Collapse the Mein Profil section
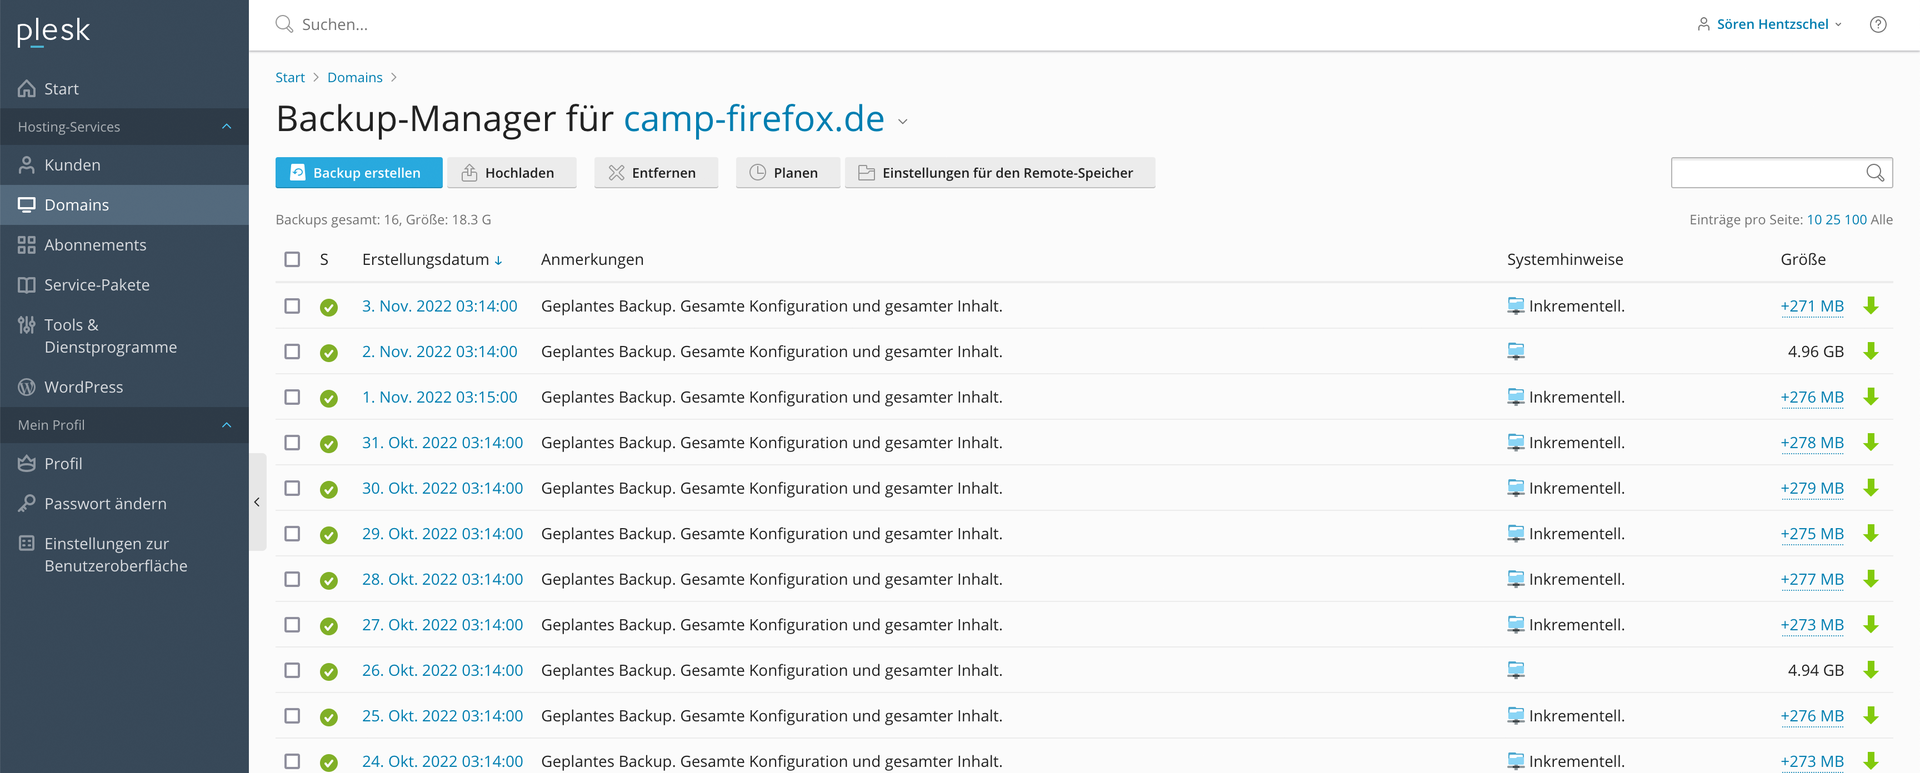The image size is (1920, 773). (x=226, y=425)
